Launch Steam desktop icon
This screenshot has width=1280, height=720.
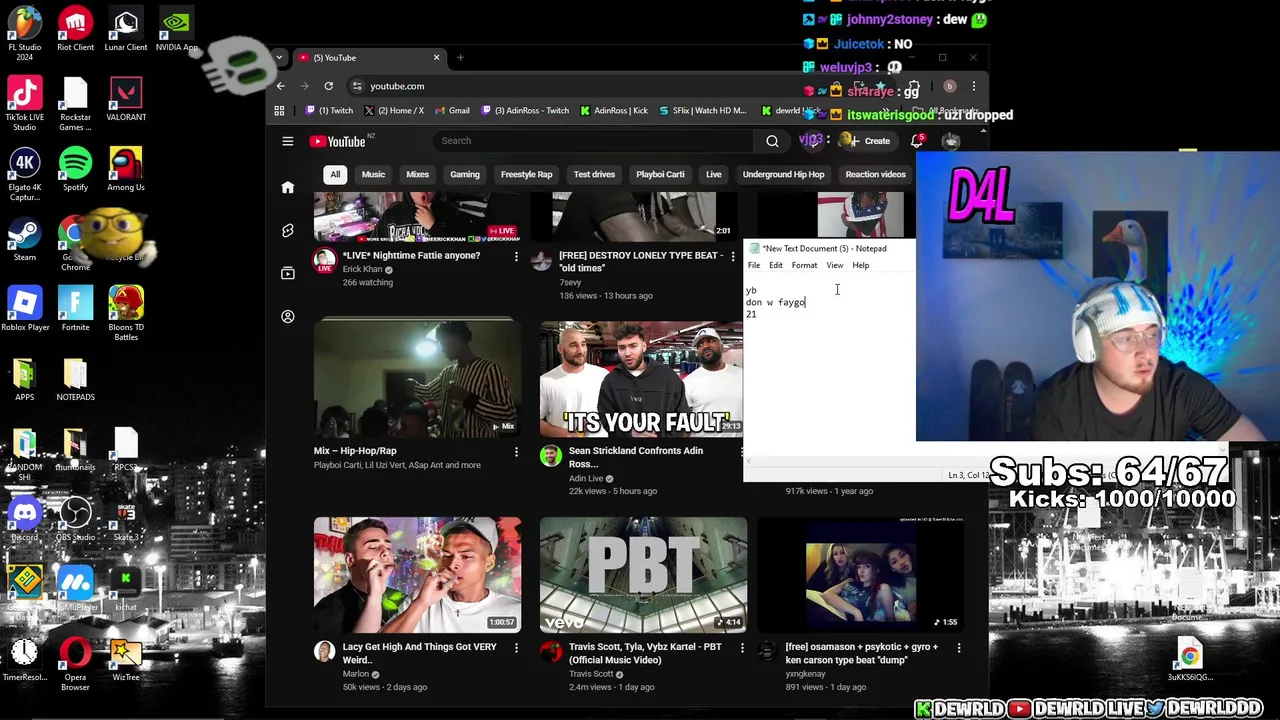coord(25,240)
